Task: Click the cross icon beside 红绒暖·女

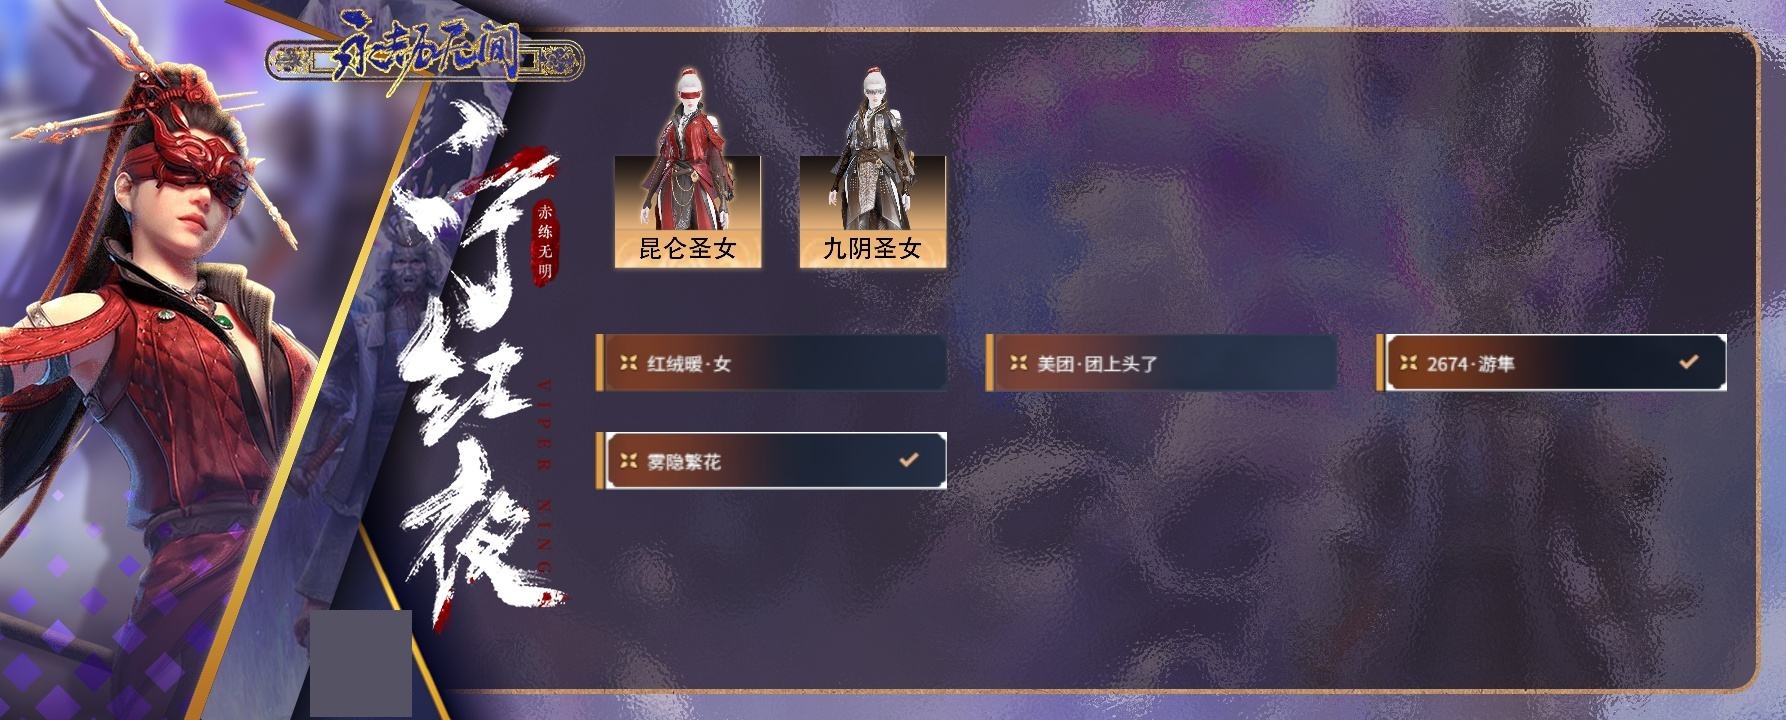Action: pyautogui.click(x=628, y=363)
